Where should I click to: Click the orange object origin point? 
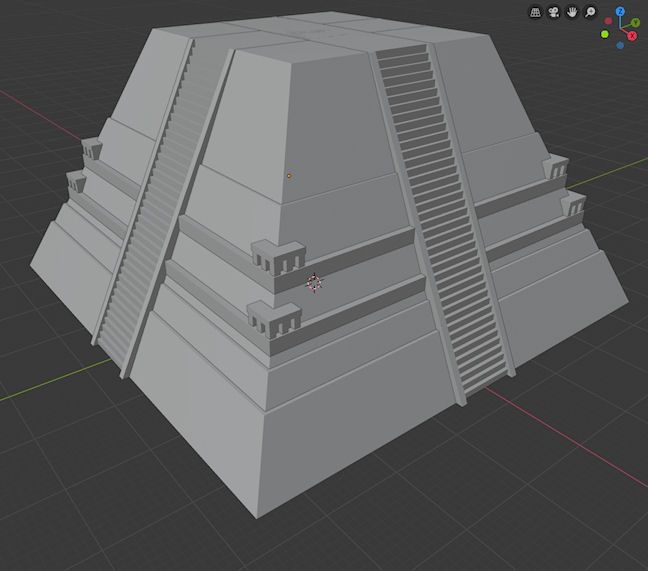point(289,176)
